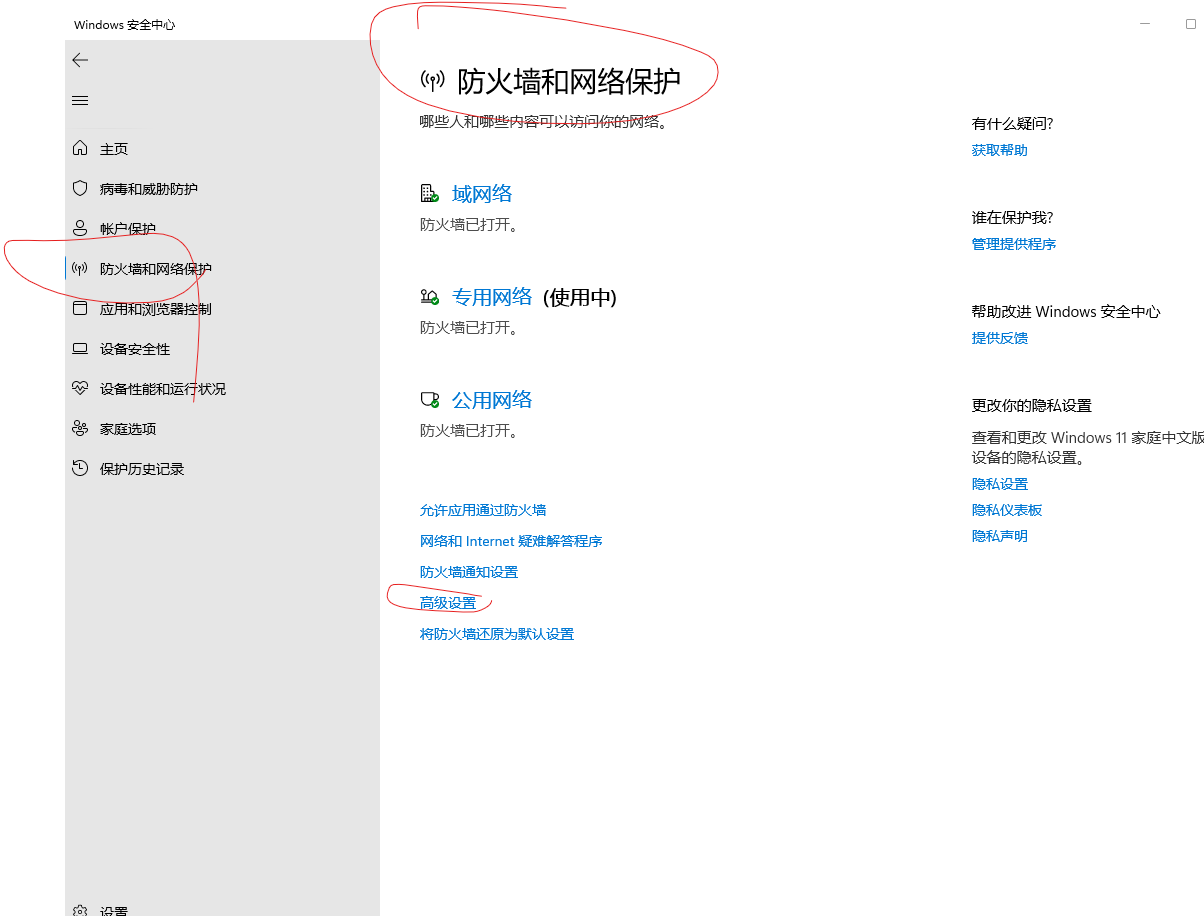Open 隐私设置 link
1204x916 pixels.
click(1000, 484)
